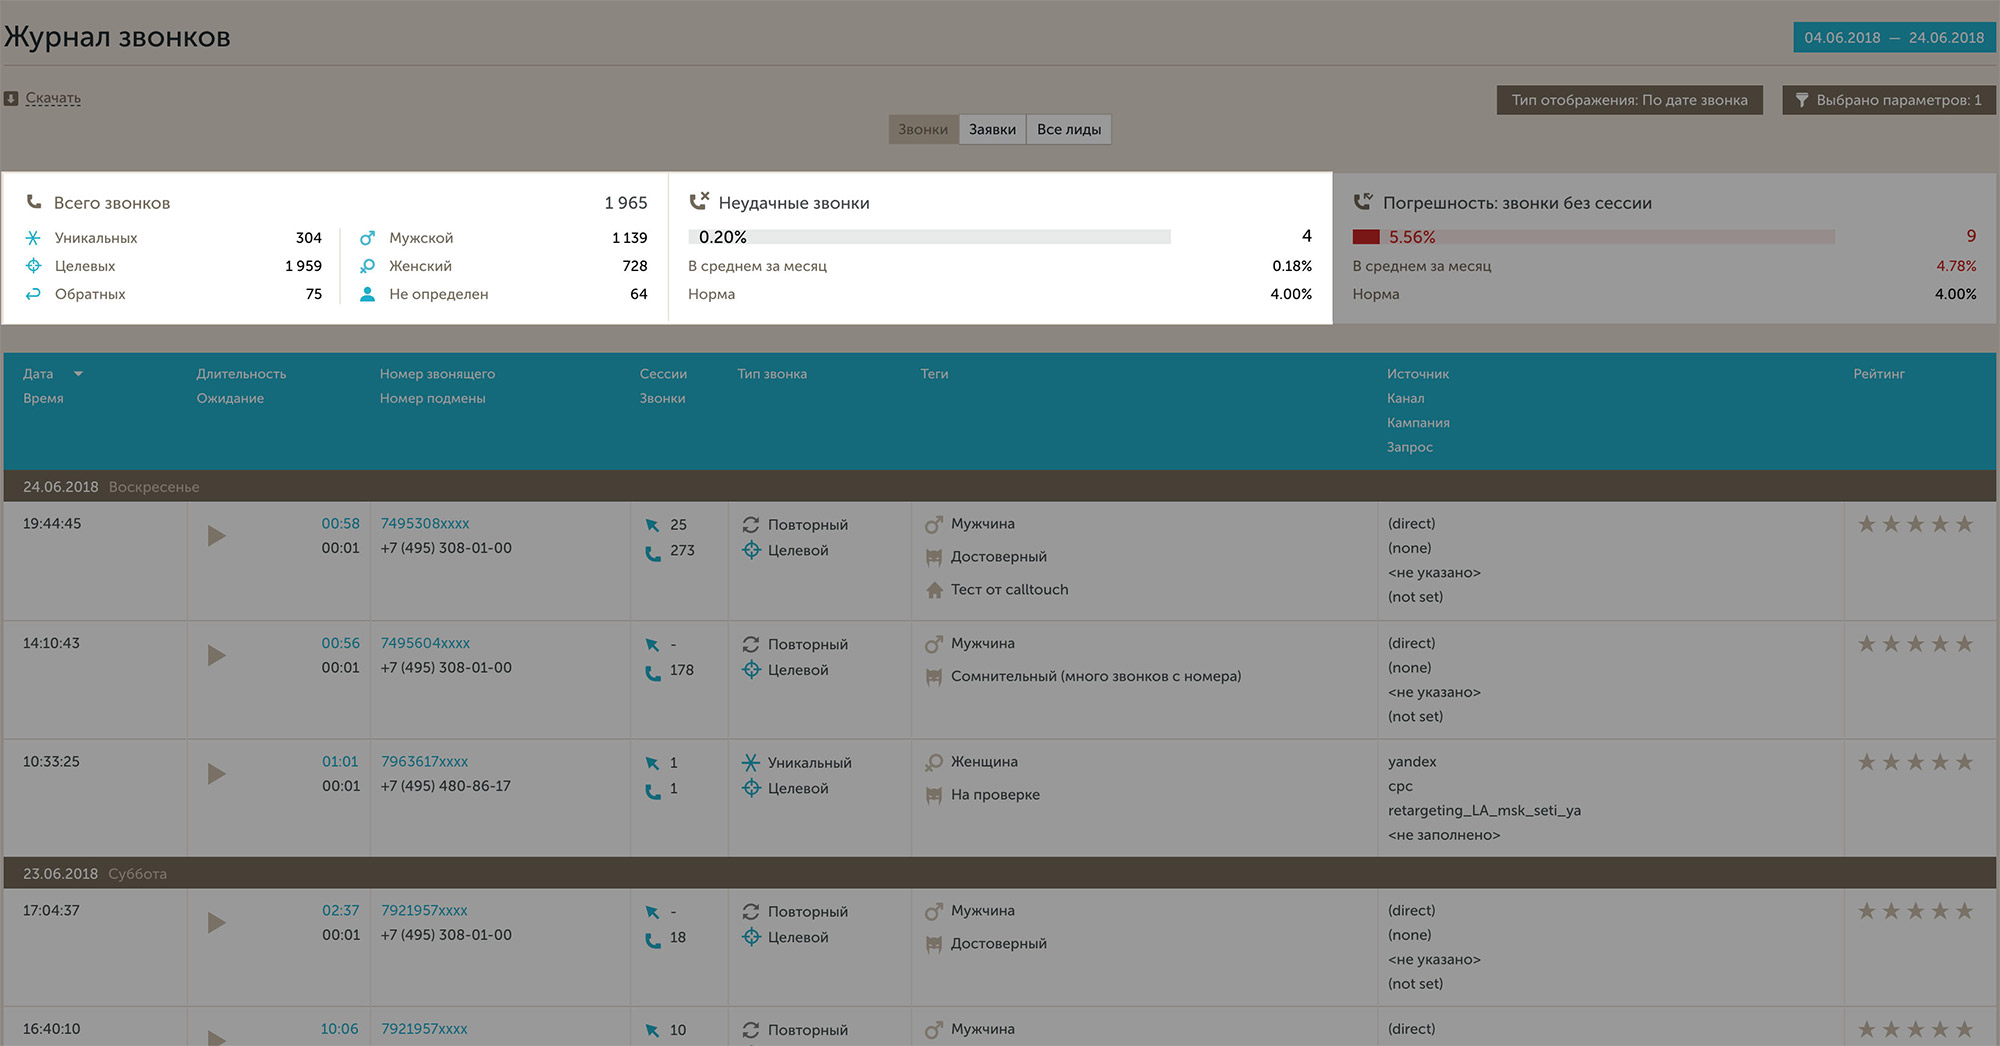Play the recording of the 19:44:45 call
Viewport: 2000px width, 1046px height.
tap(216, 536)
